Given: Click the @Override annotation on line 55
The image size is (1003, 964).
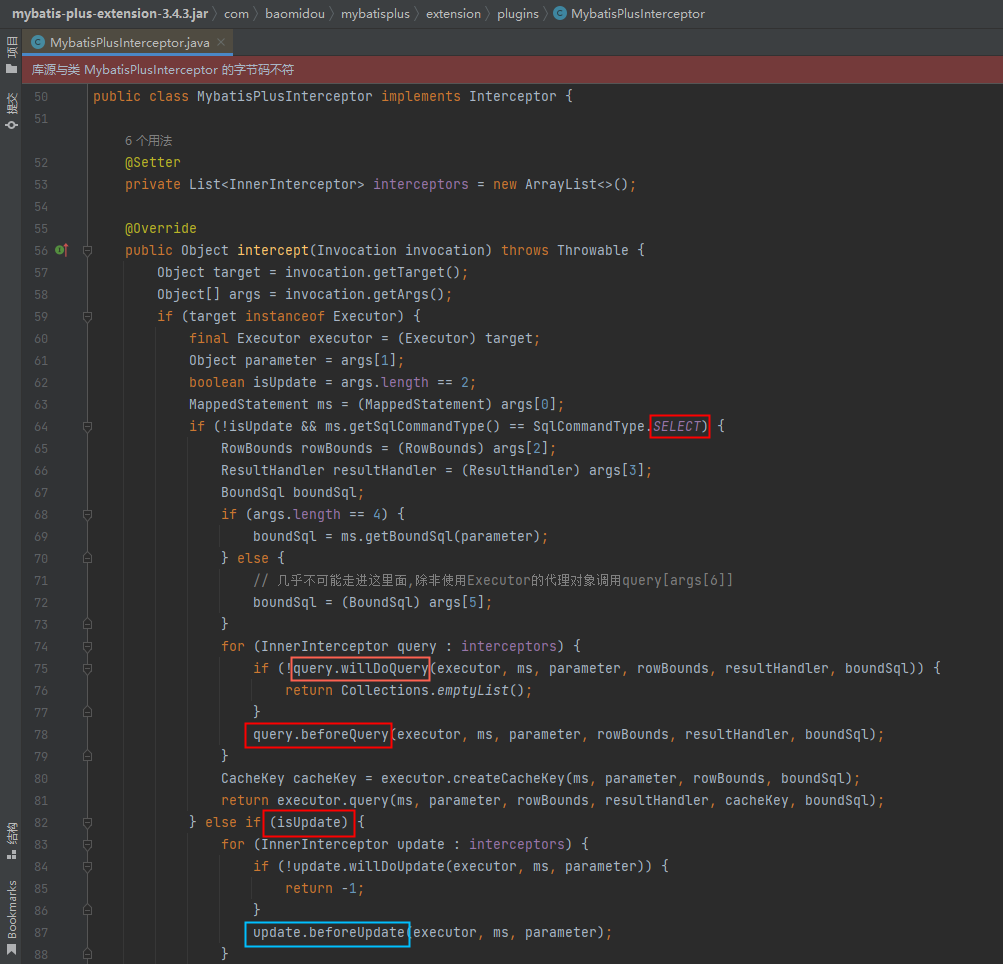Looking at the screenshot, I should pos(161,228).
